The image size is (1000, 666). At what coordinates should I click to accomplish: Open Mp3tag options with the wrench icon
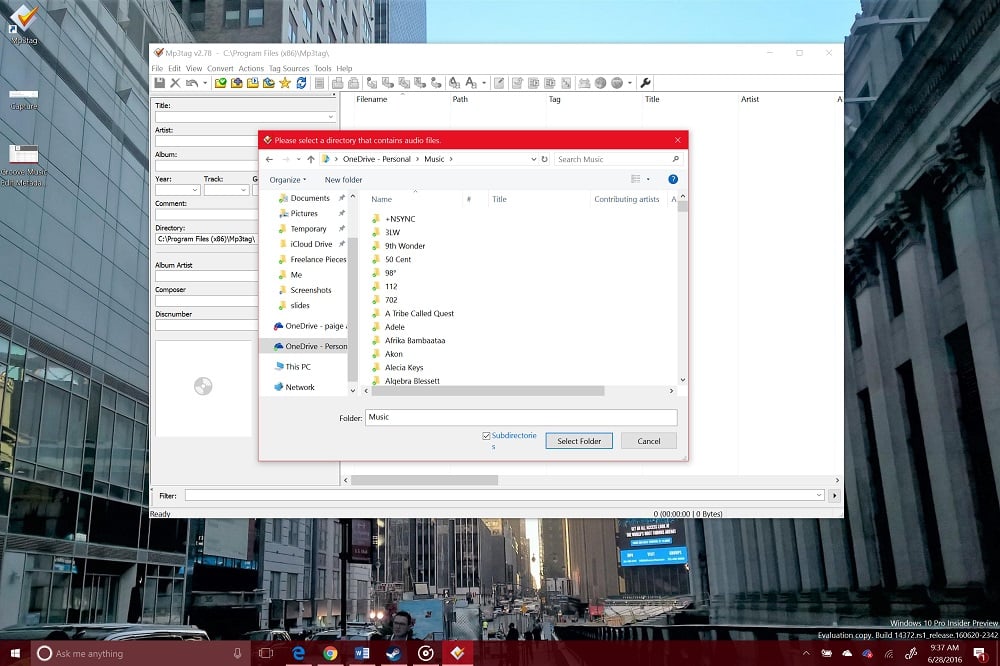click(x=644, y=83)
